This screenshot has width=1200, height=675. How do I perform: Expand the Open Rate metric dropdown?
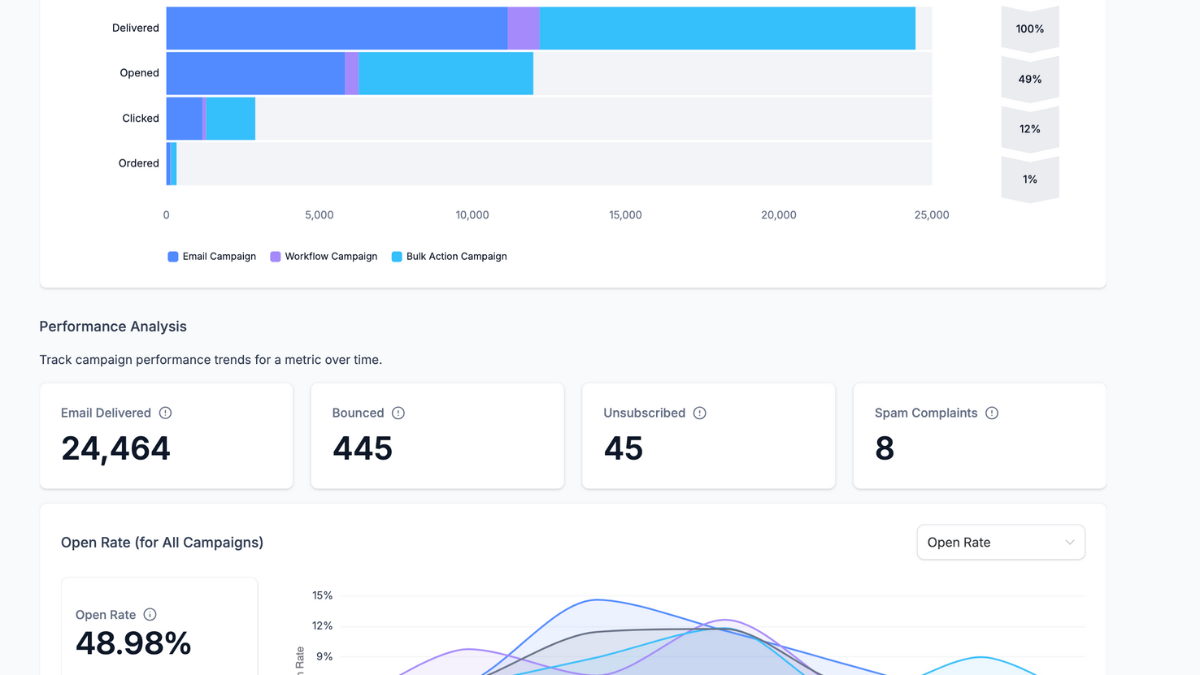(1000, 542)
